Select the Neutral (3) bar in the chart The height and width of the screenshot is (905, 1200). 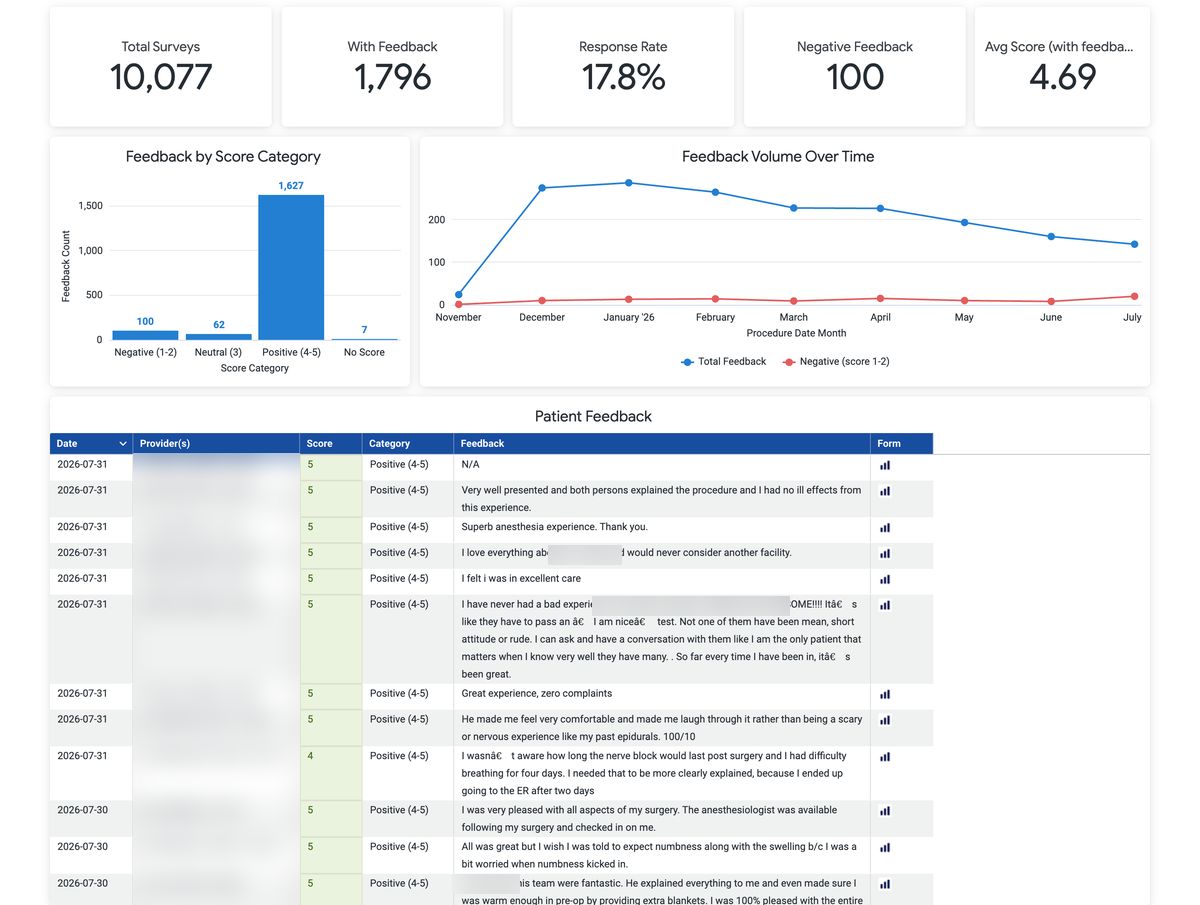219,337
